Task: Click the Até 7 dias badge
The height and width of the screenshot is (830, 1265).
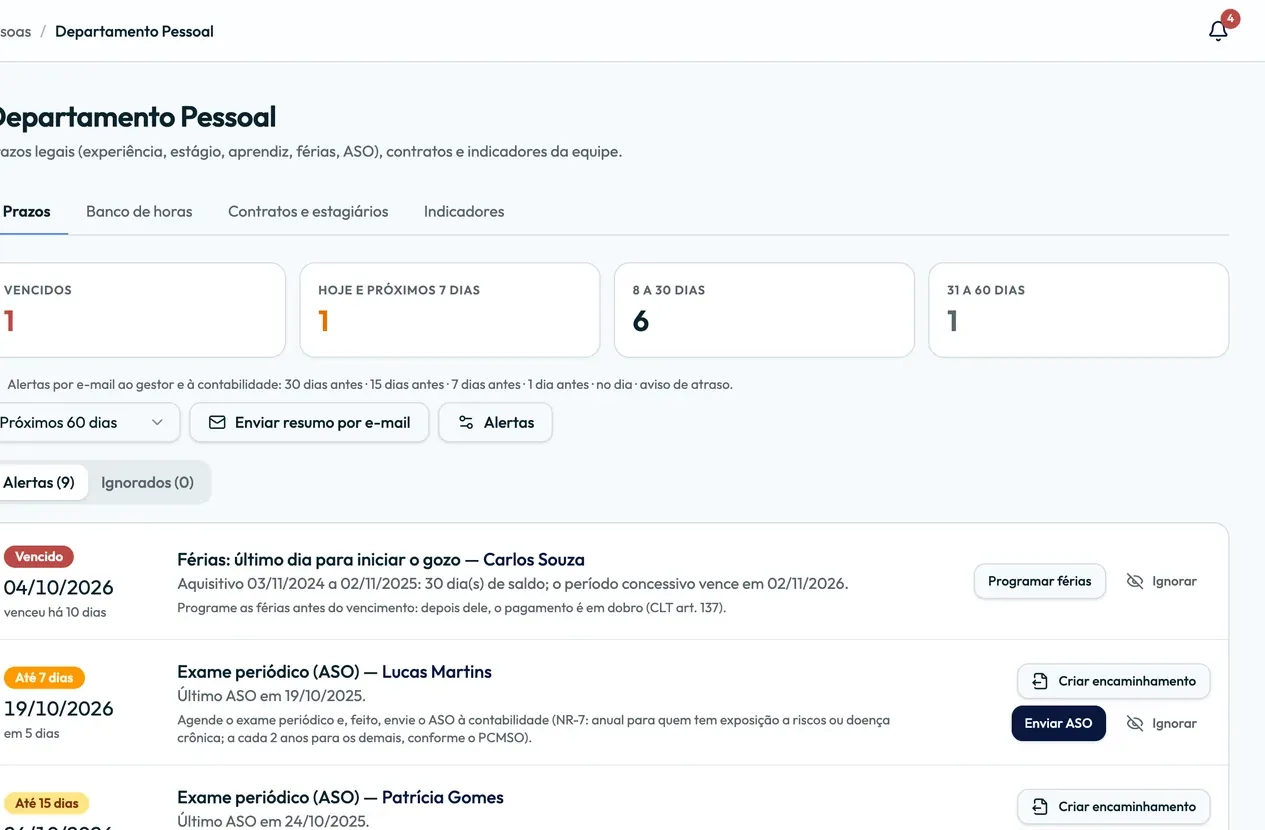Action: pos(44,678)
